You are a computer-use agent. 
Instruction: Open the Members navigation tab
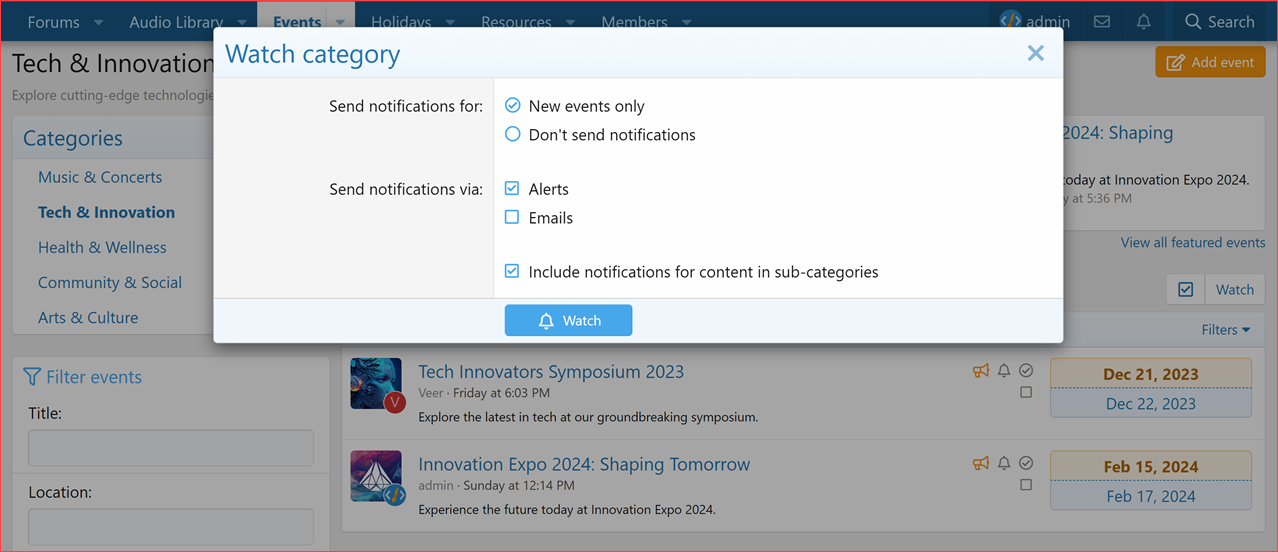point(634,22)
